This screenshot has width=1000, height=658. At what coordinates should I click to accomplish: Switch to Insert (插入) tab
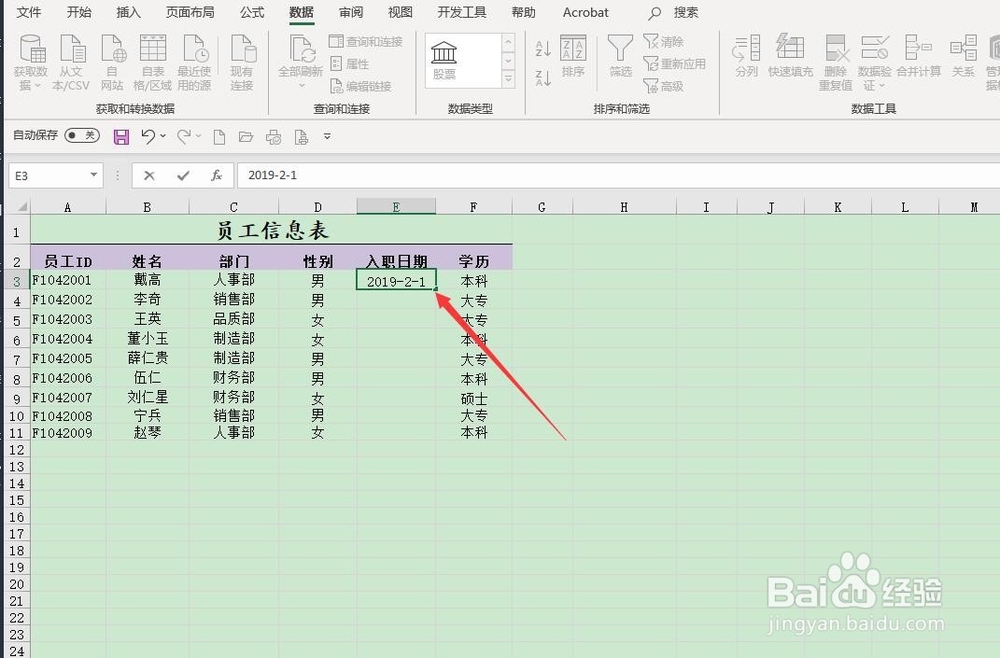coord(128,12)
